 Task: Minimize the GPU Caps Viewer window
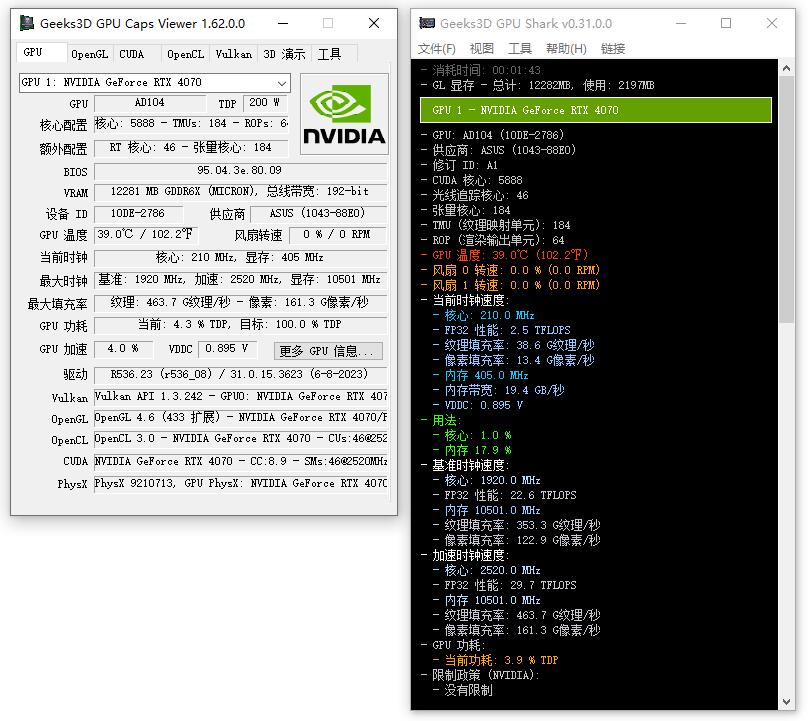coord(283,23)
